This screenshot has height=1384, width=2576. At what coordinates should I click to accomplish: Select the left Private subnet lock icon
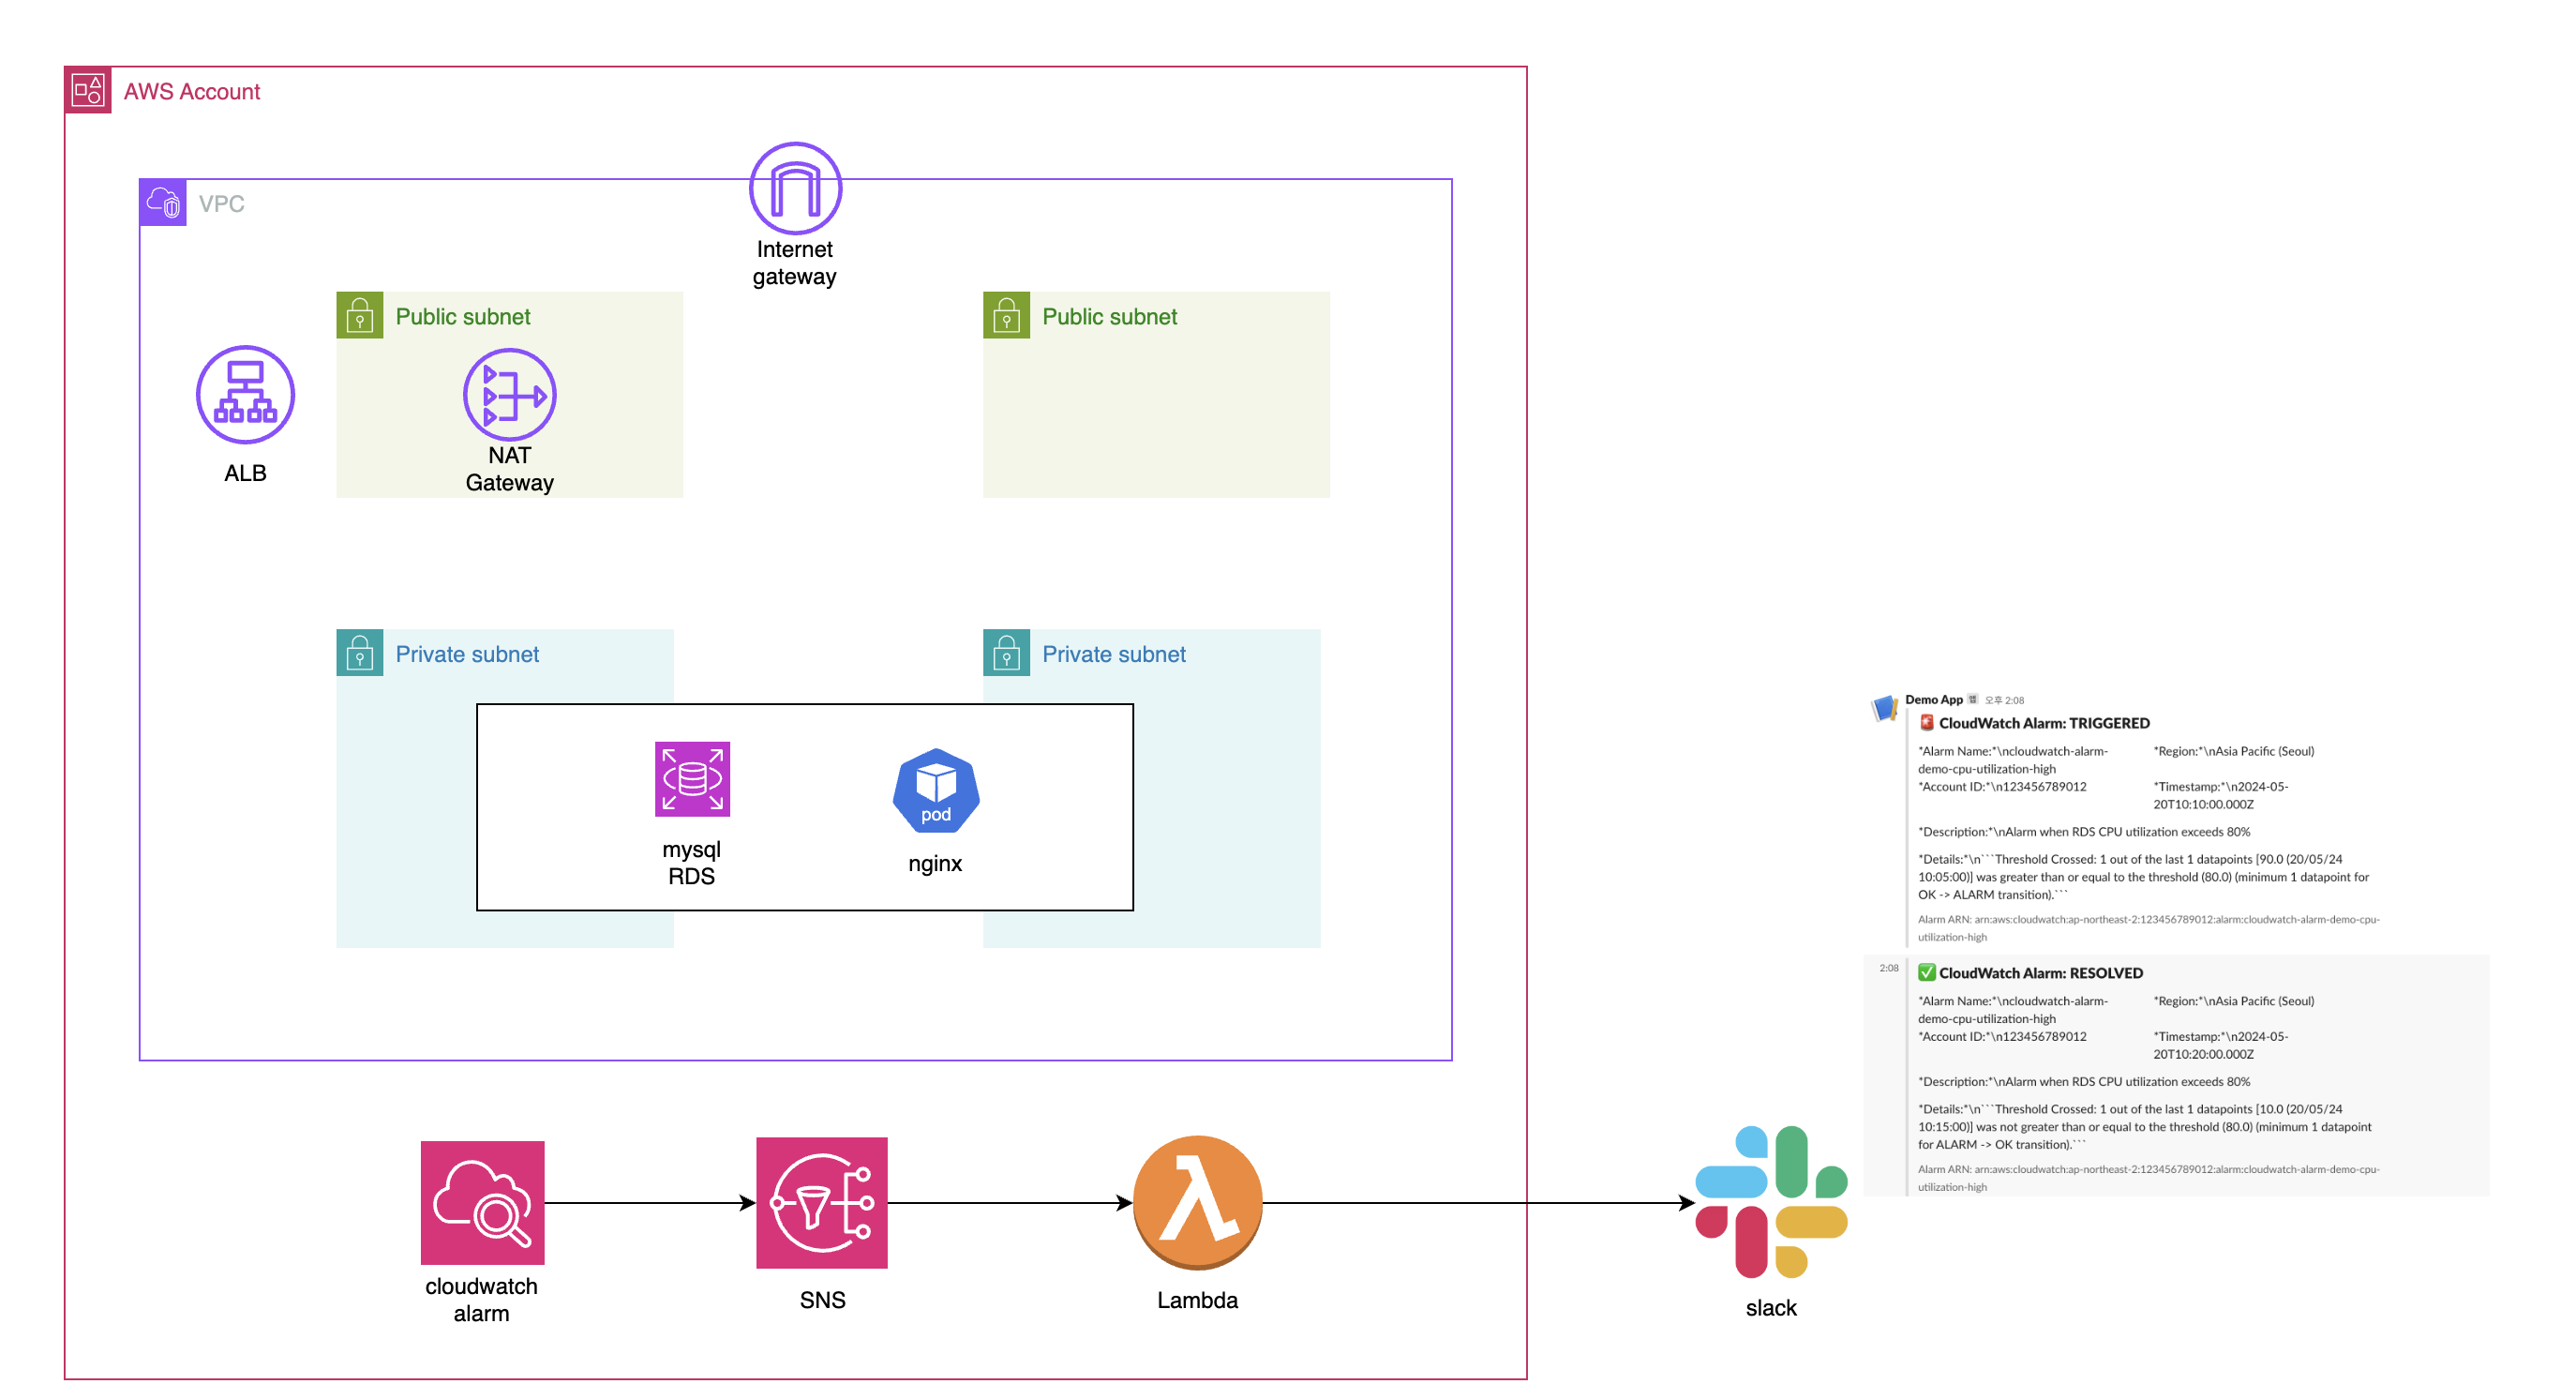tap(360, 653)
